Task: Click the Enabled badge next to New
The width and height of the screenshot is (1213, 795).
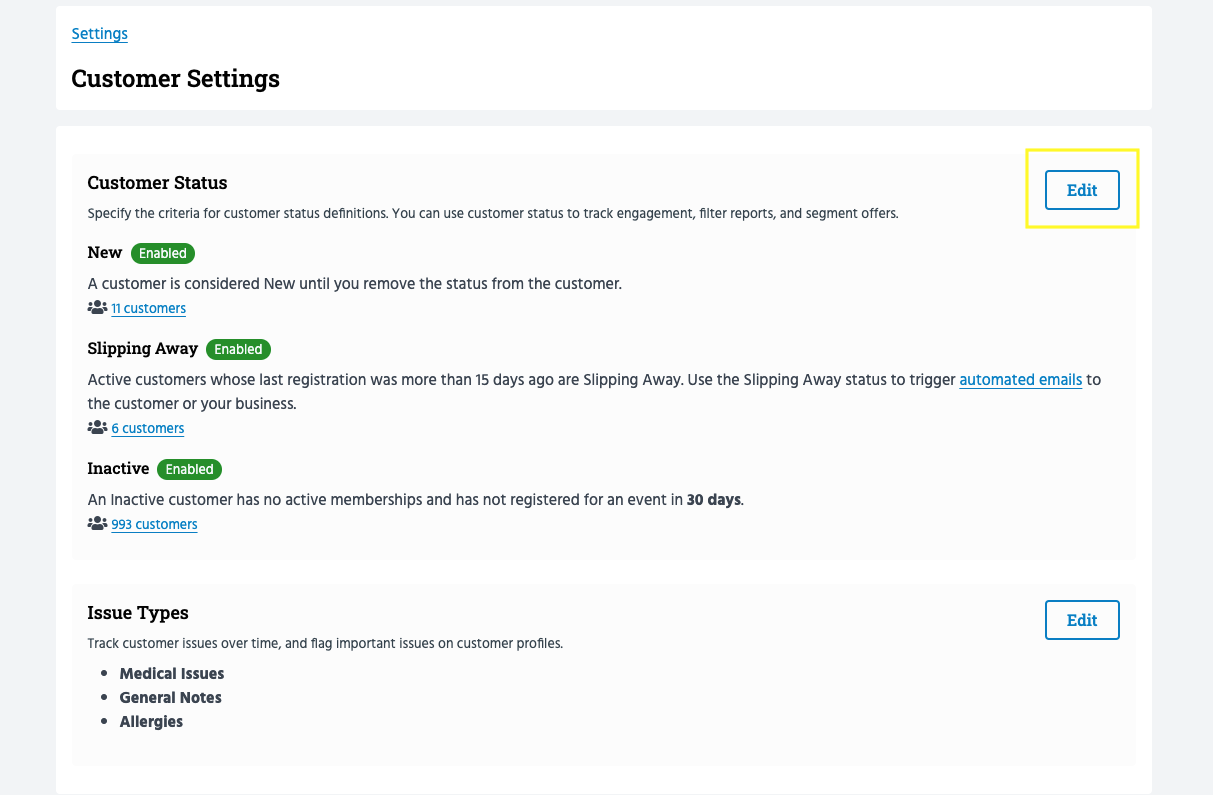Action: tap(163, 253)
